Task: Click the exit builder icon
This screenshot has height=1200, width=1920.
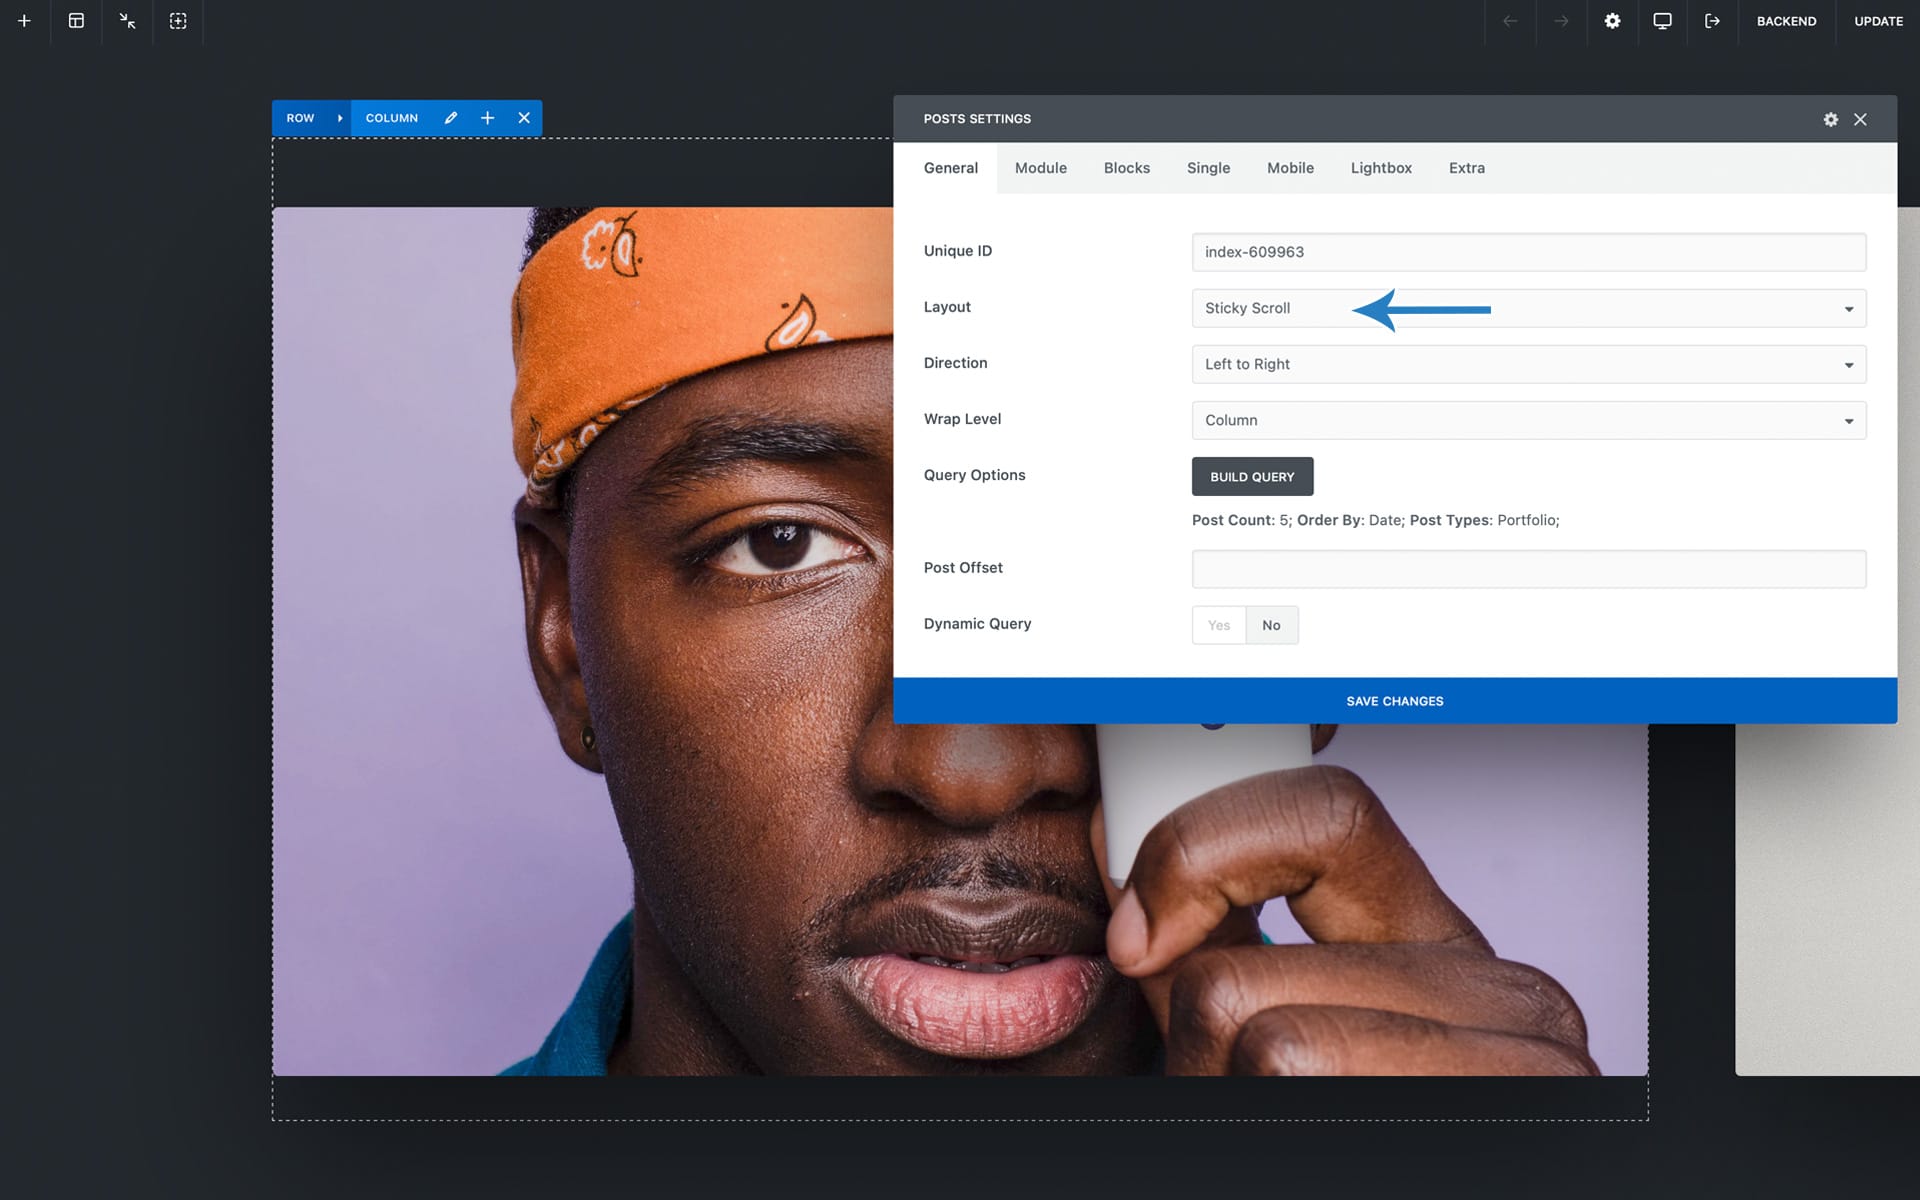Action: pyautogui.click(x=1712, y=21)
